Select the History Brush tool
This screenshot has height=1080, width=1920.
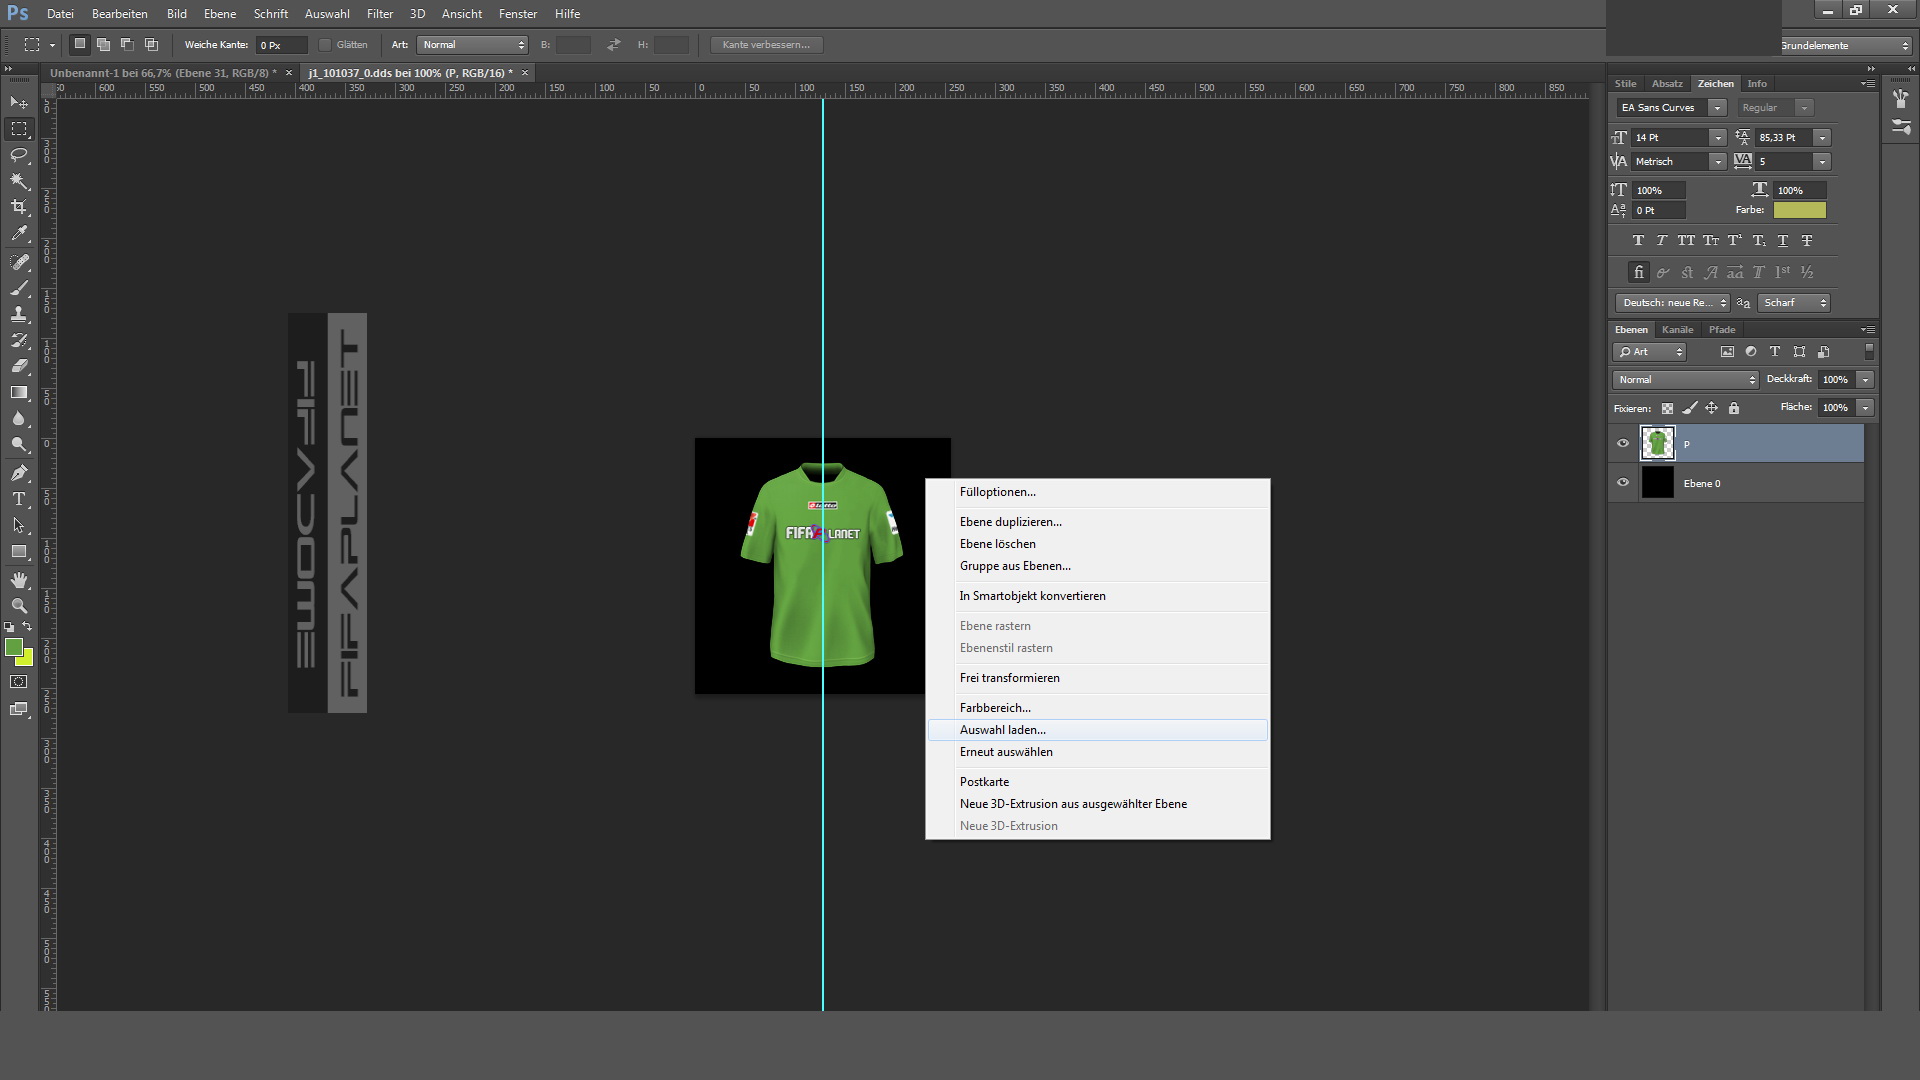pyautogui.click(x=19, y=340)
